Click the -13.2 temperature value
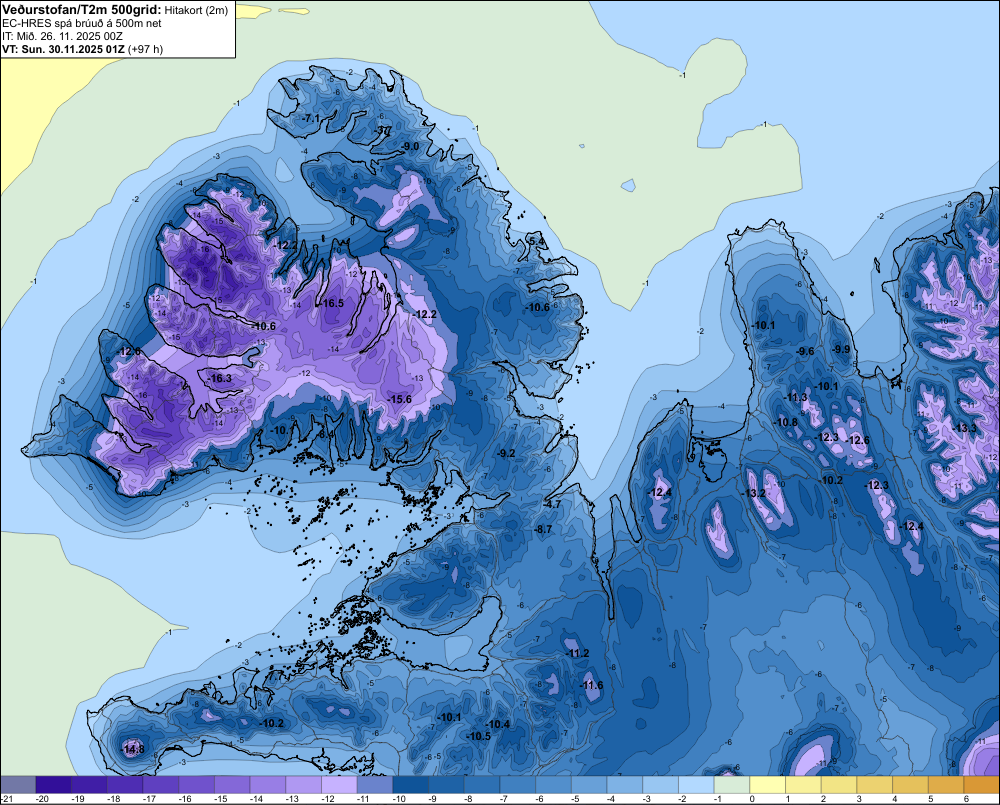 pyautogui.click(x=754, y=493)
